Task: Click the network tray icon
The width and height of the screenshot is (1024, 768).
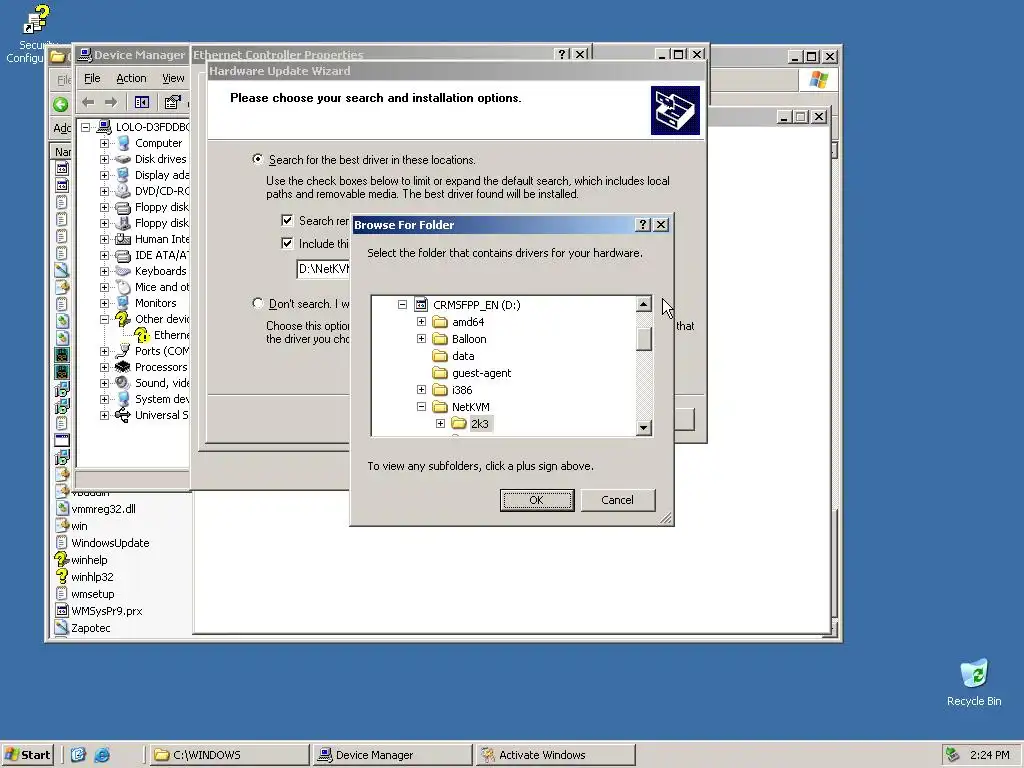Action: 952,755
